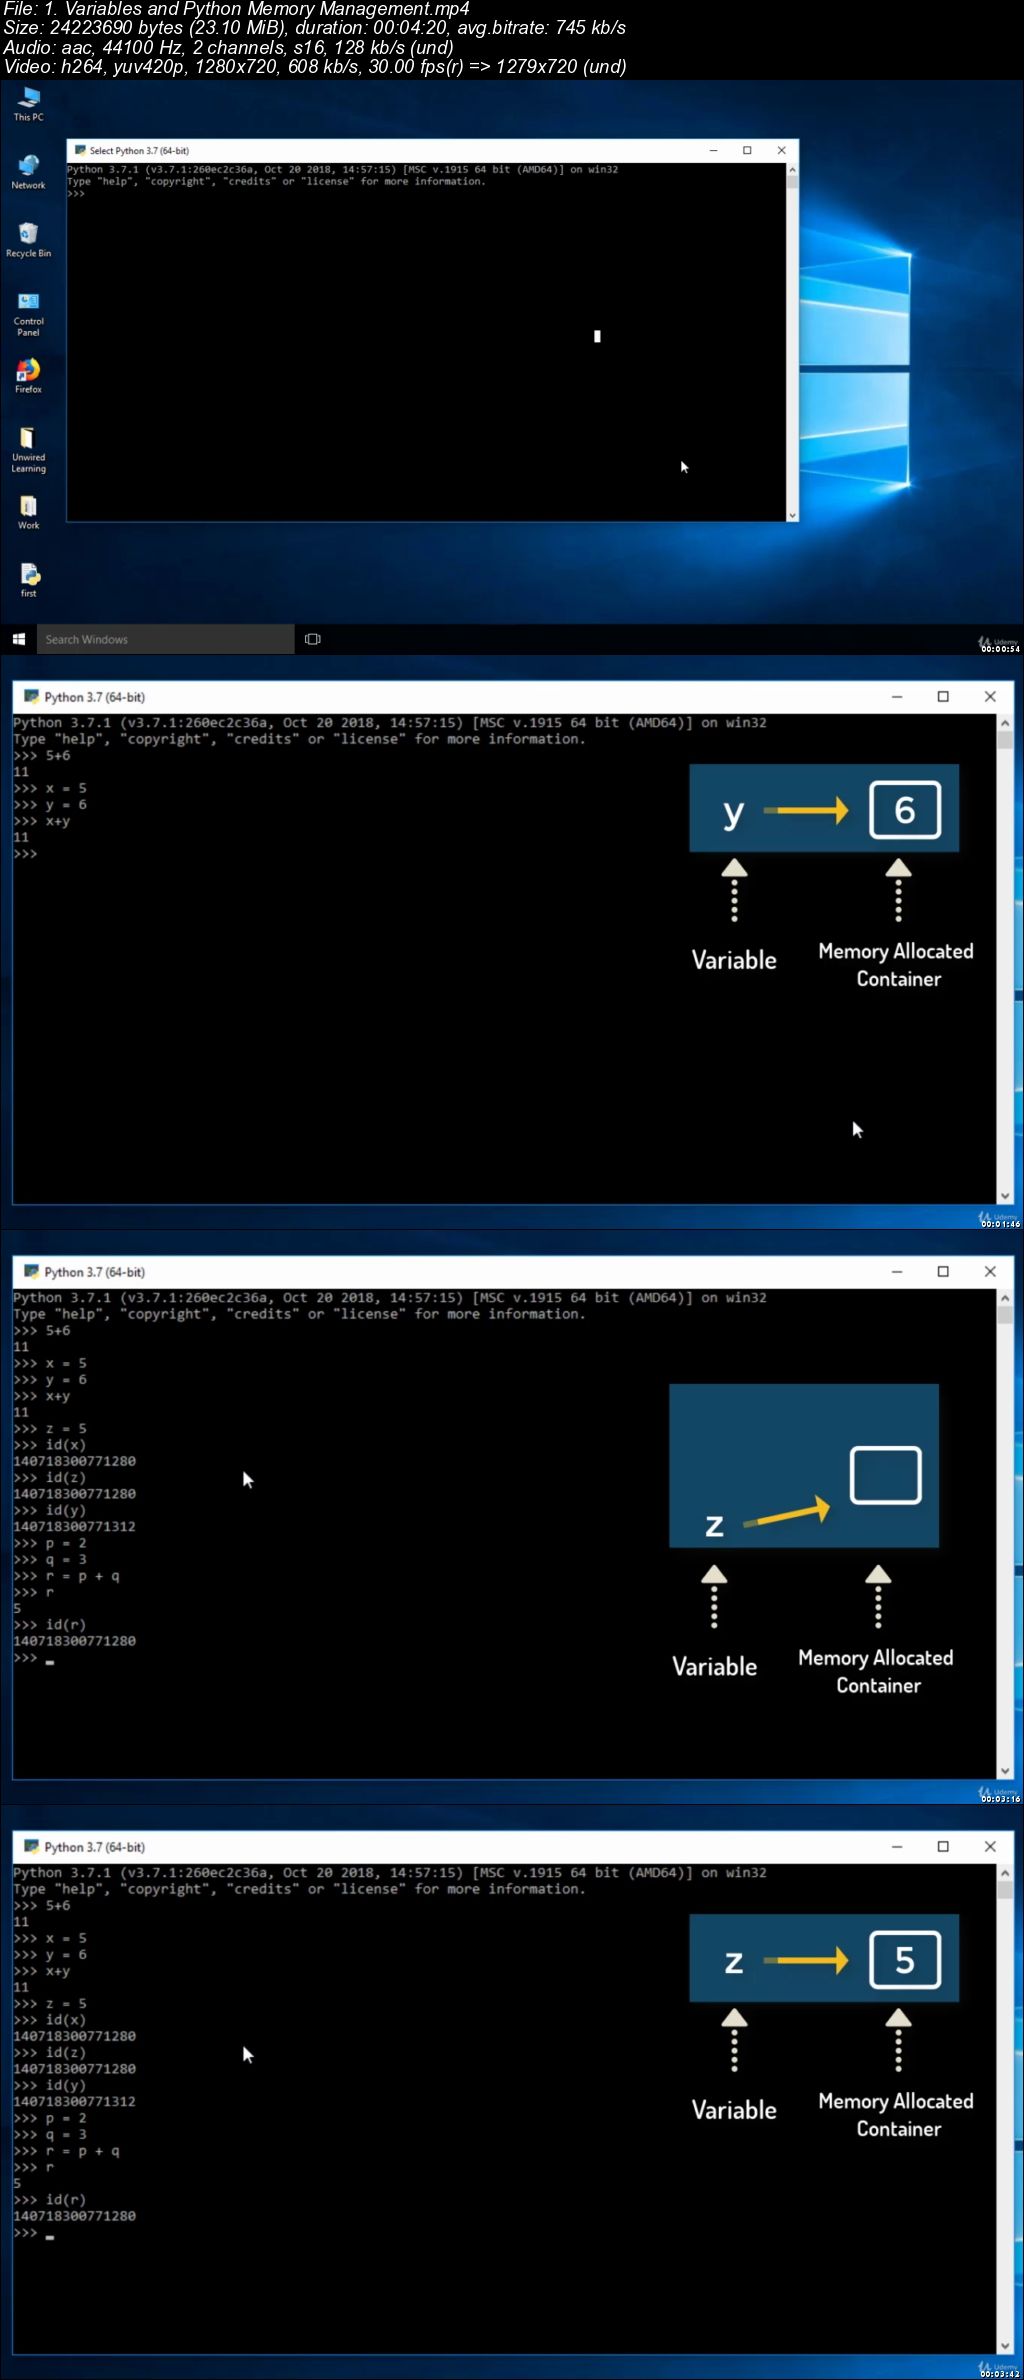Click 'Variable' label under the y diagram
This screenshot has width=1024, height=2380.
tap(734, 960)
